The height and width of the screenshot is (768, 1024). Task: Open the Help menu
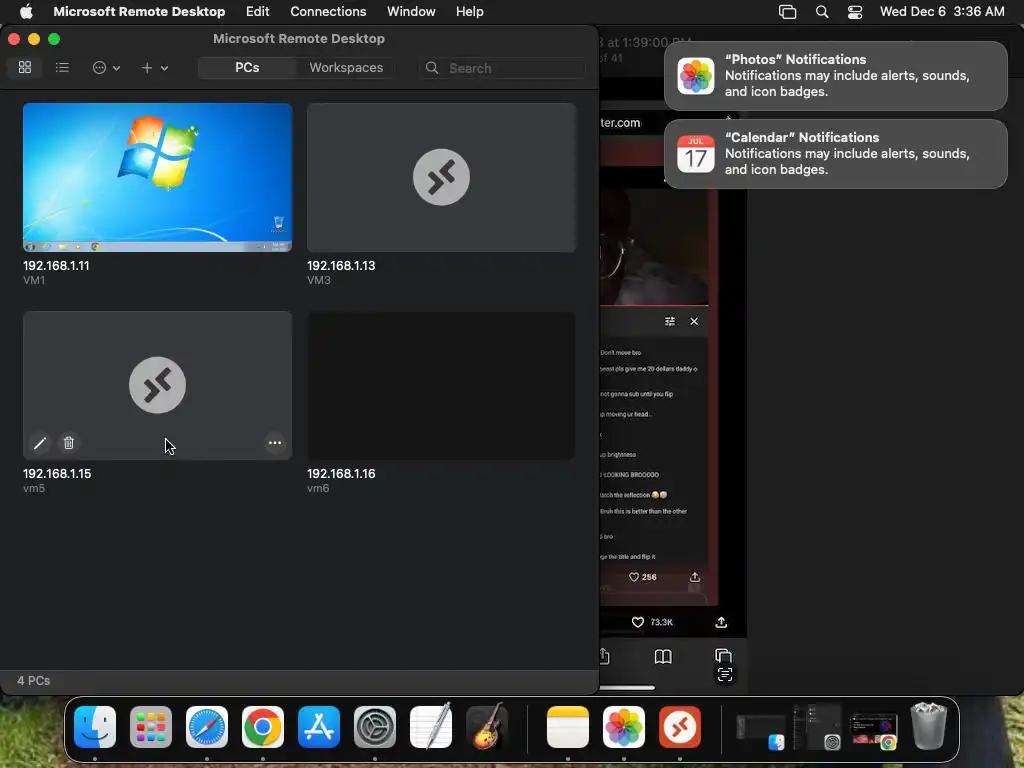[470, 11]
